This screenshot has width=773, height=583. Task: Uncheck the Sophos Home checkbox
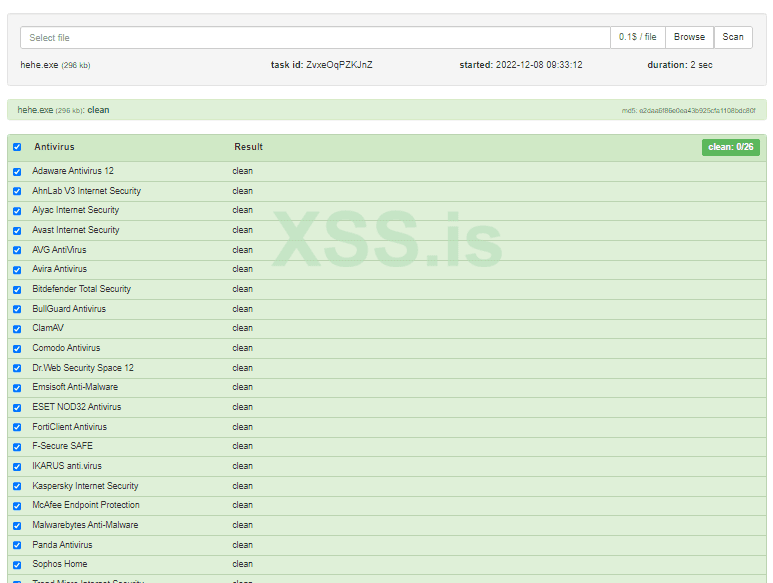pyautogui.click(x=17, y=565)
